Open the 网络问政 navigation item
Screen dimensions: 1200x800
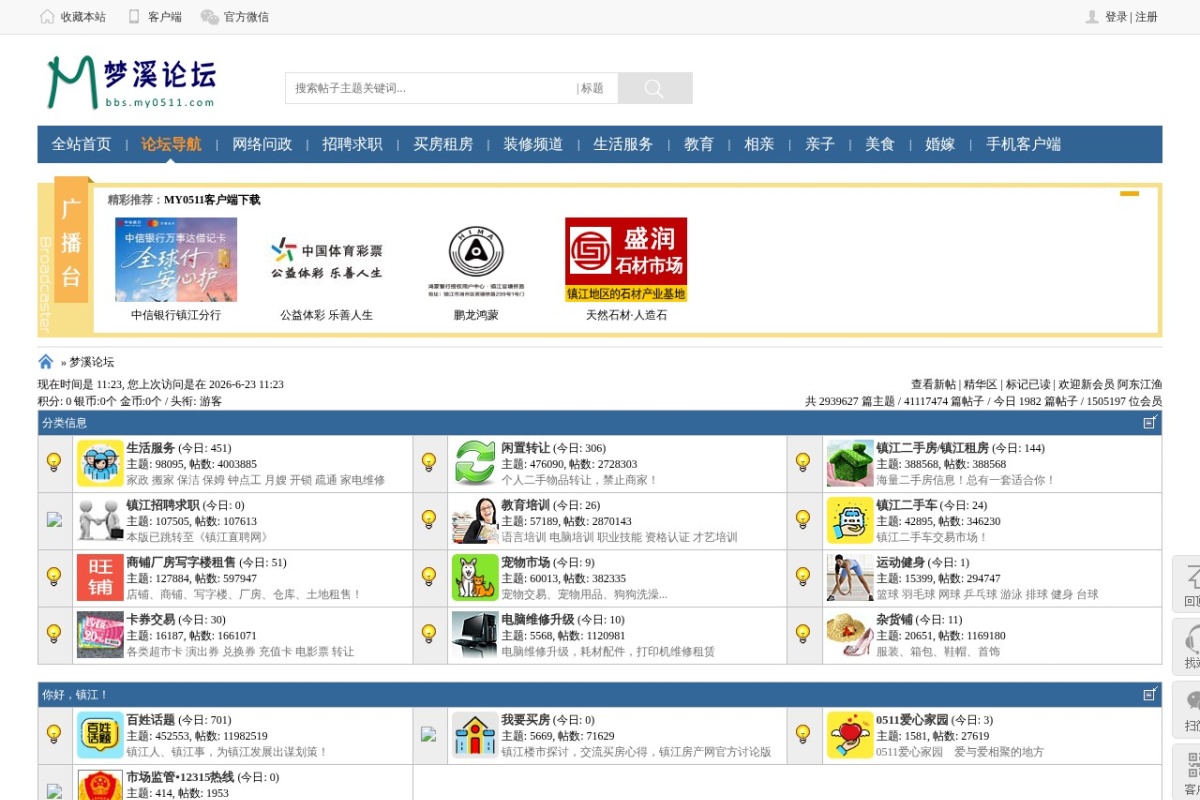tap(262, 144)
